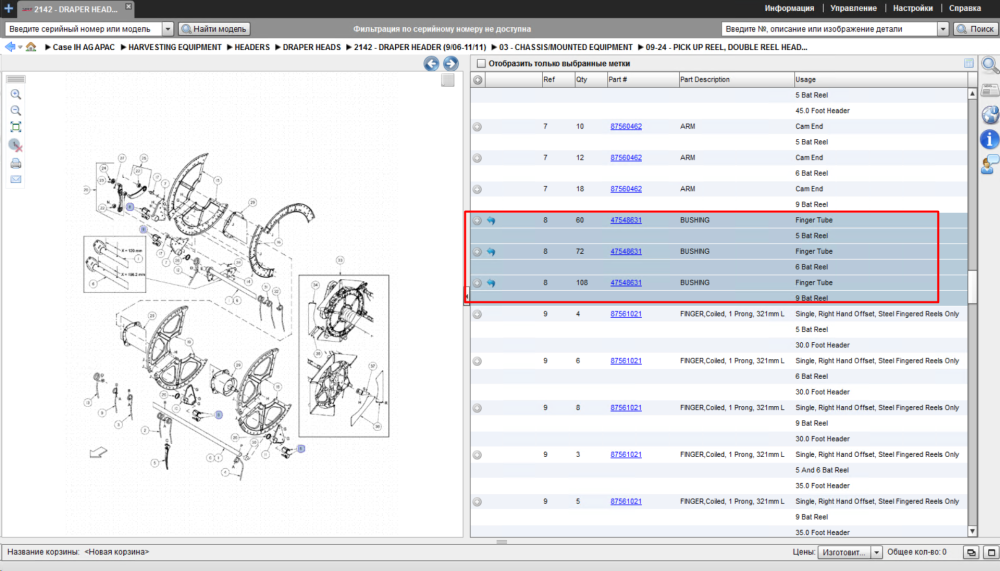Click the diagram panel maximize square
The image size is (1000, 571).
(x=448, y=80)
